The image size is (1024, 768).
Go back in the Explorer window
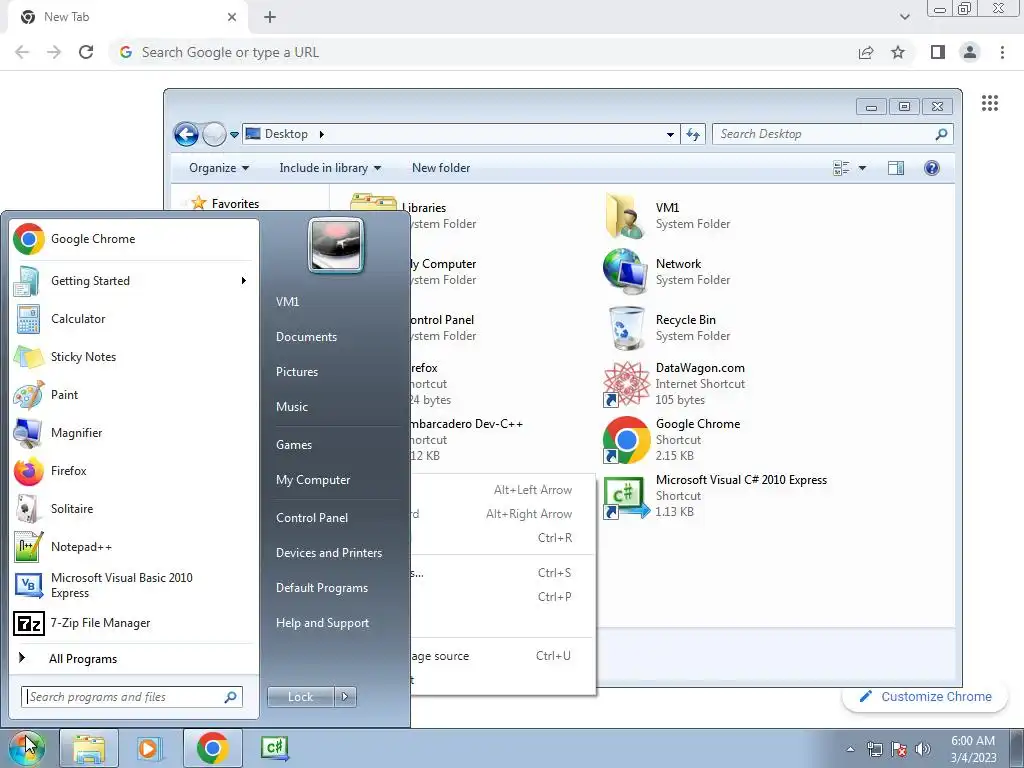[187, 135]
